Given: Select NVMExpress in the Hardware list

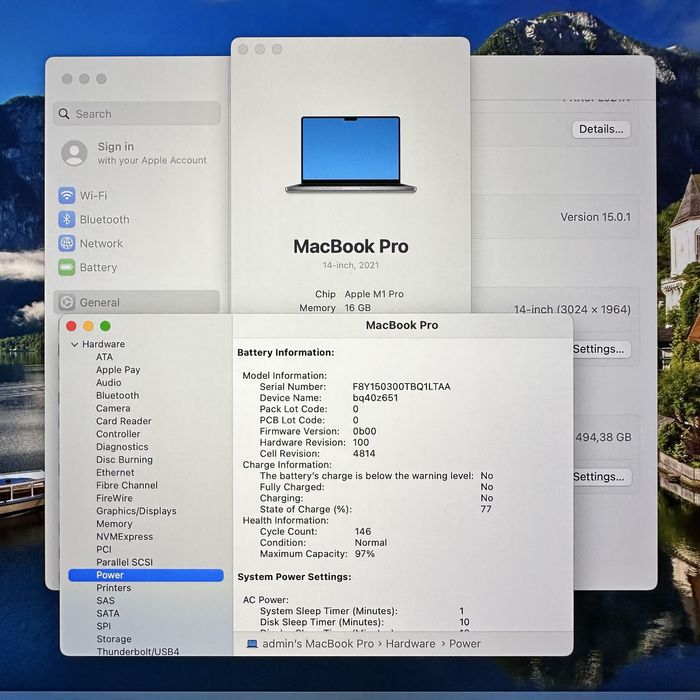Looking at the screenshot, I should click(x=125, y=537).
